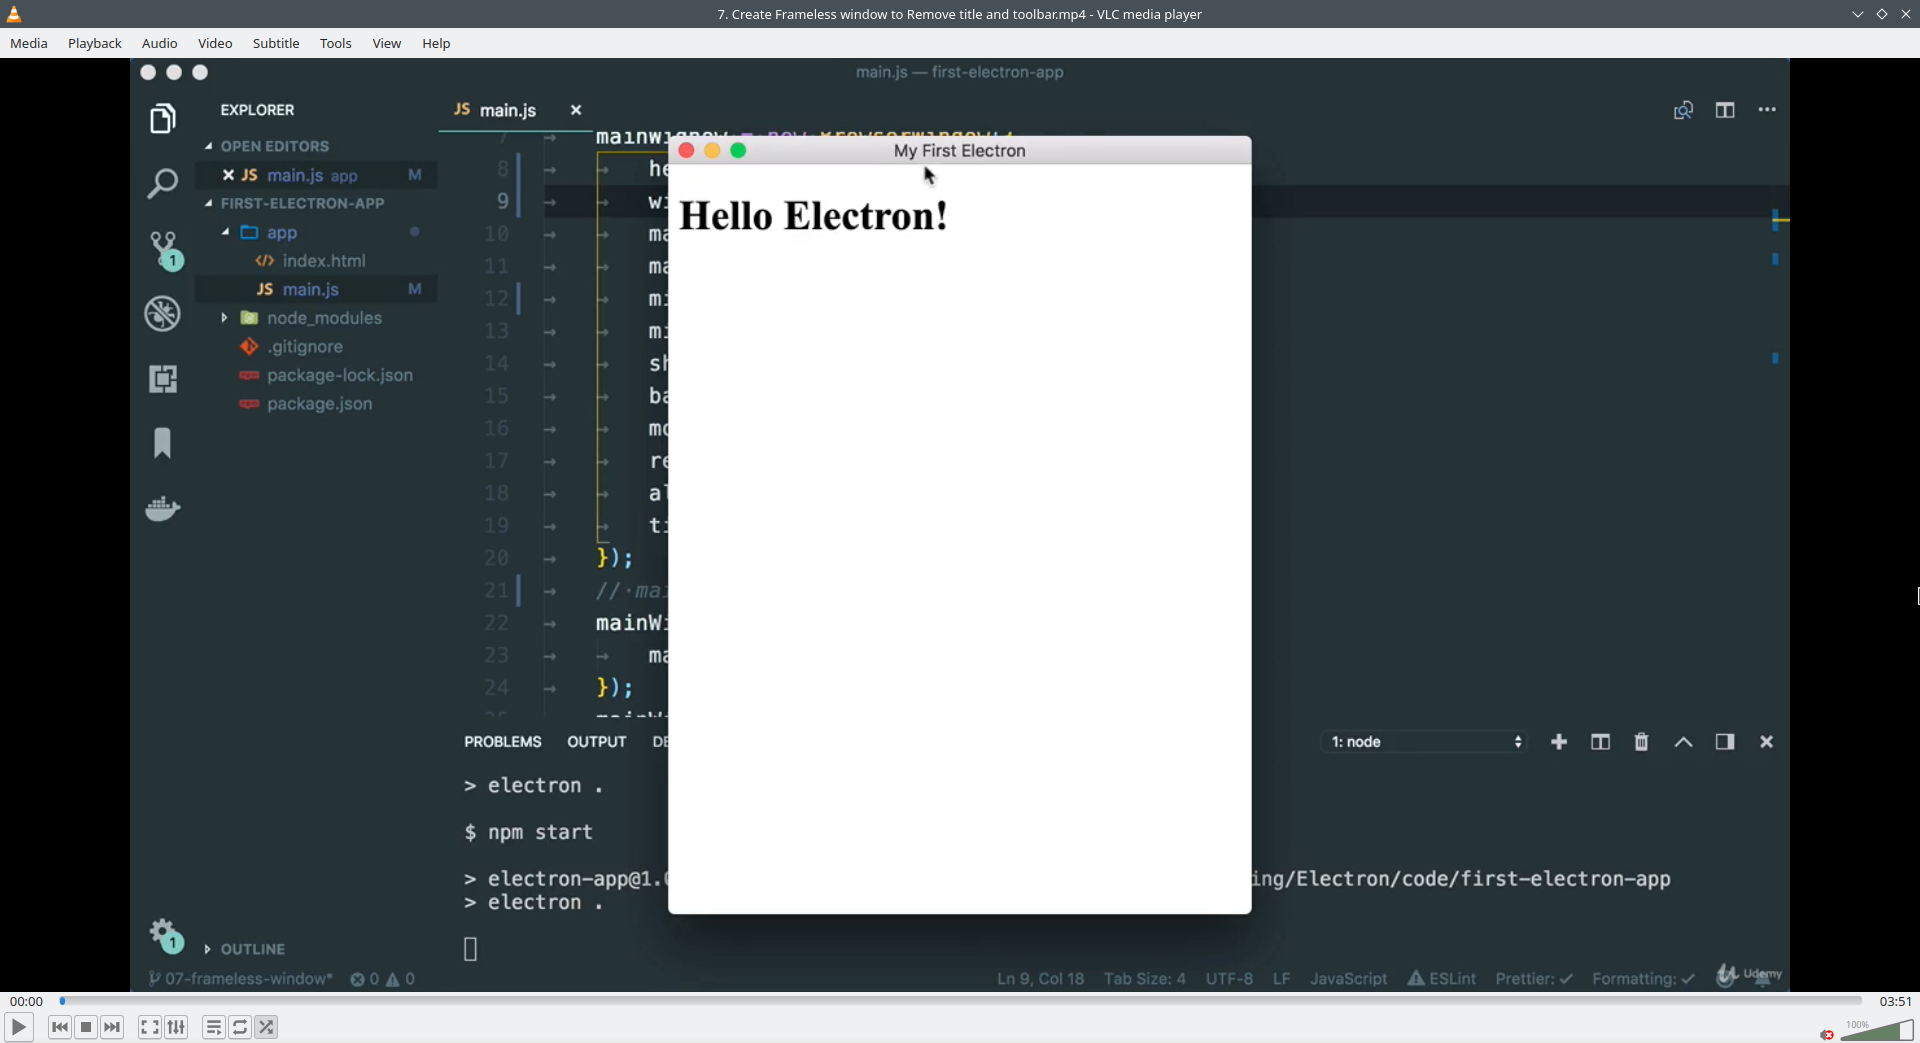The width and height of the screenshot is (1920, 1043).
Task: Skip to next media in VLC
Action: coord(113,1027)
